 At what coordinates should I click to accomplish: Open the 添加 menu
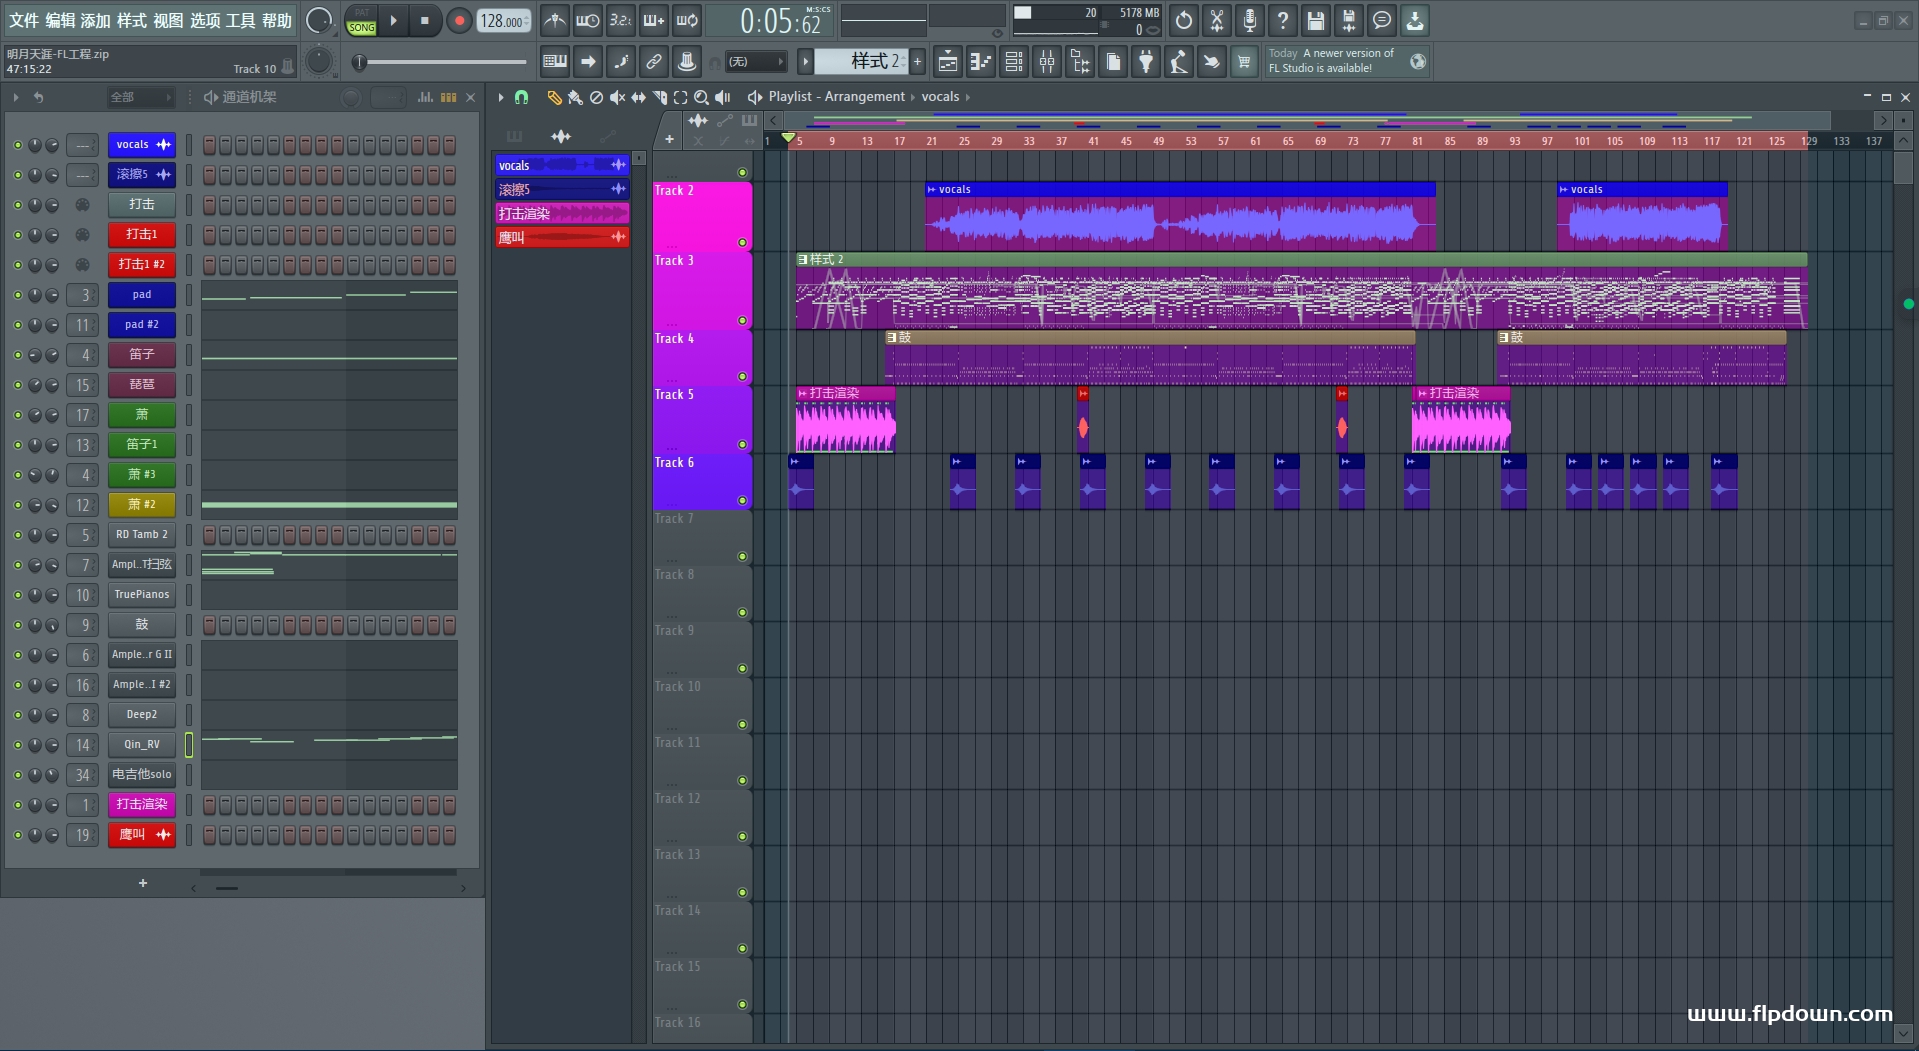pyautogui.click(x=96, y=20)
